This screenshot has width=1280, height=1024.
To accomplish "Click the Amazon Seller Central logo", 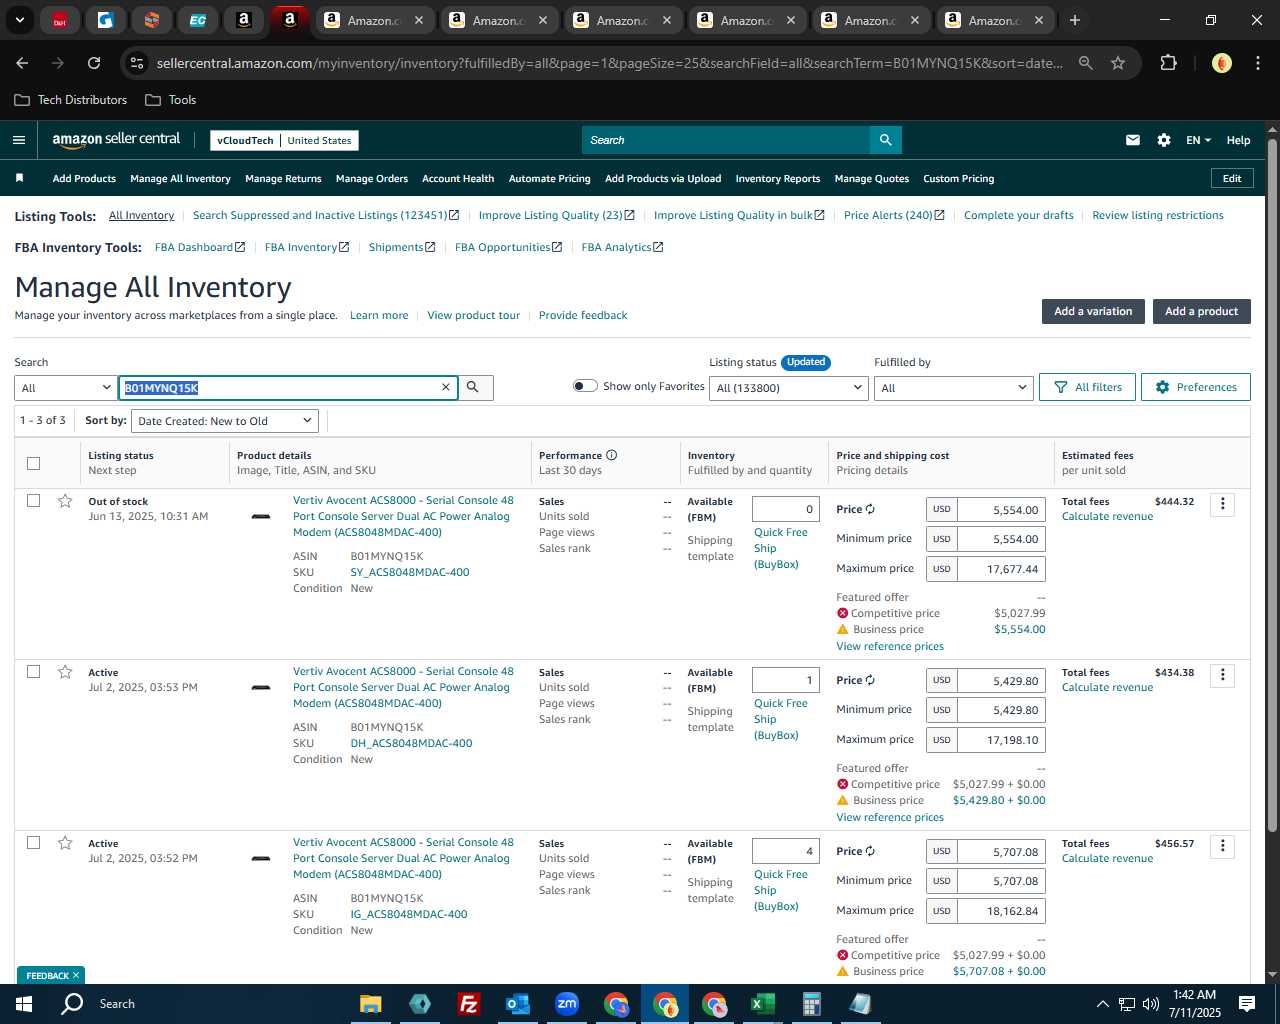I will coord(116,140).
